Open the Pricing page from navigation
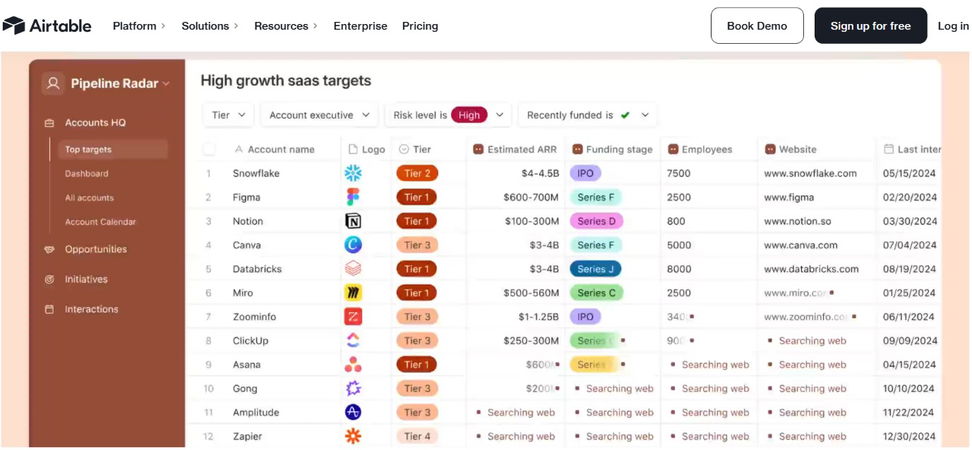This screenshot has height=450, width=972. [x=420, y=26]
